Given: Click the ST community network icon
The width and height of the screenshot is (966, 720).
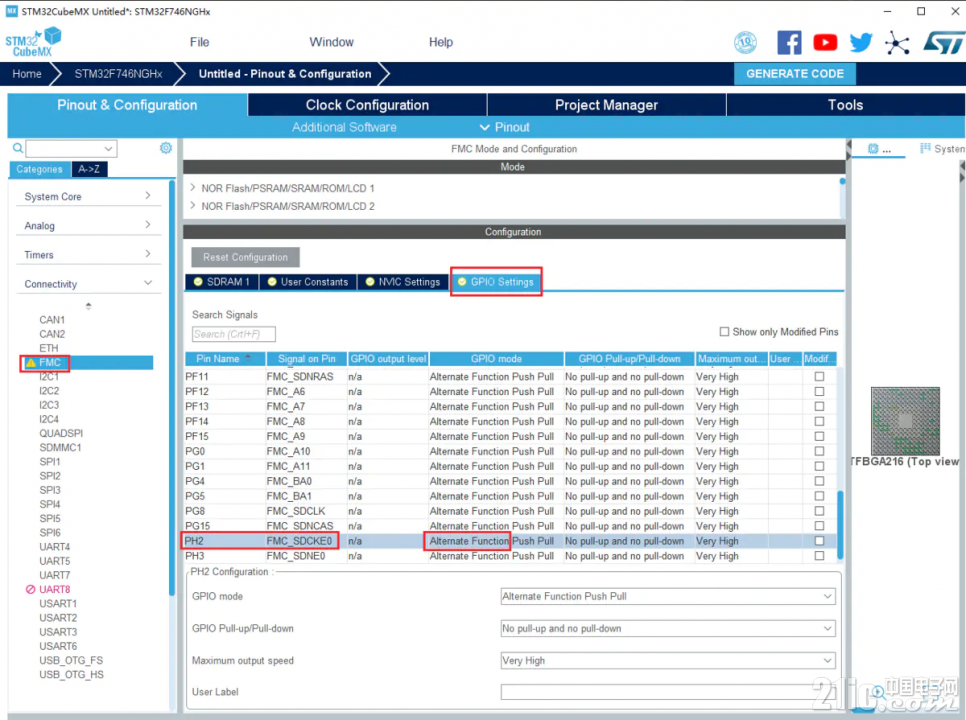Looking at the screenshot, I should 897,42.
